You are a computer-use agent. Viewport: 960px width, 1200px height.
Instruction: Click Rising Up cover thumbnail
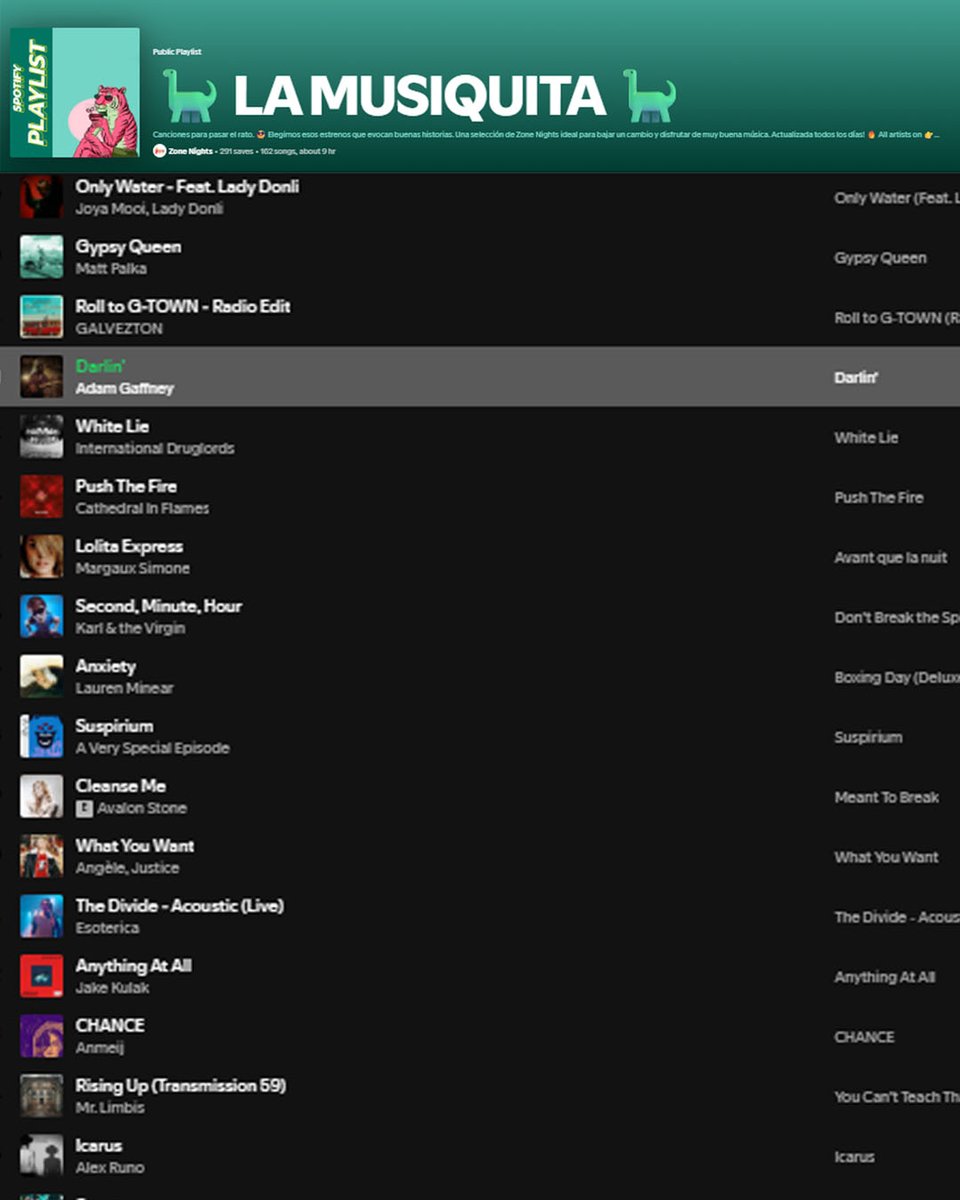pos(41,1097)
